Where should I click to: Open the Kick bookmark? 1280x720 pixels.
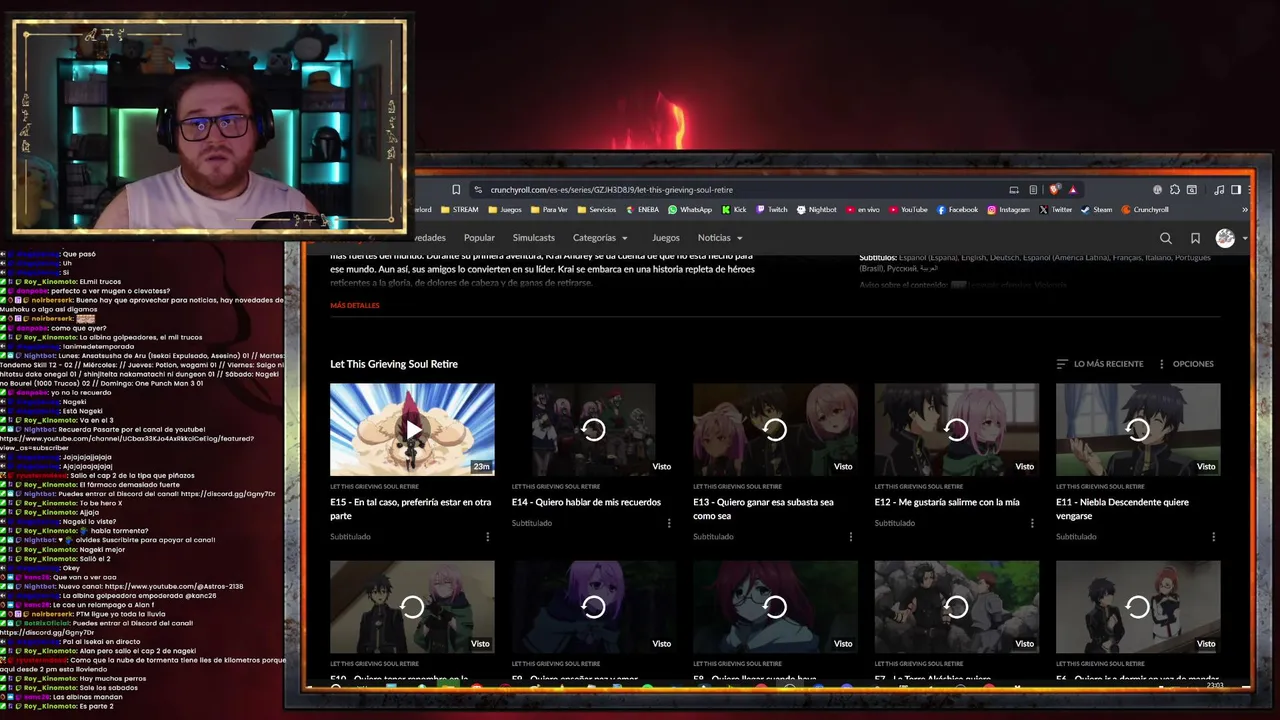pyautogui.click(x=734, y=210)
